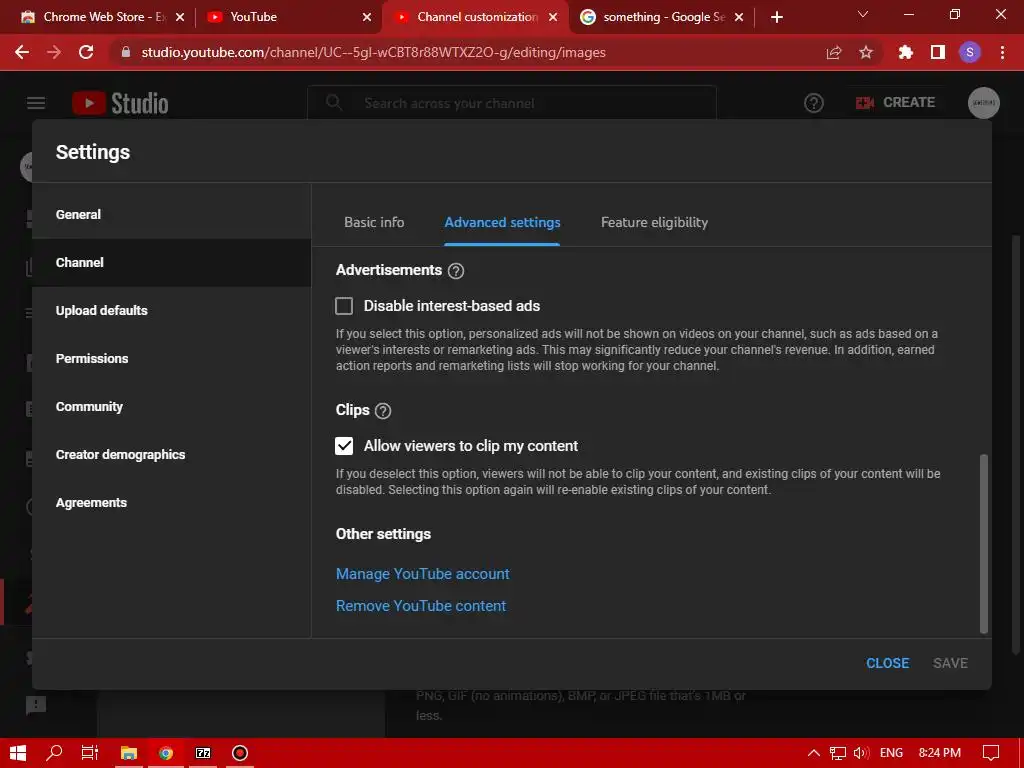The height and width of the screenshot is (768, 1024).
Task: Switch to the YouTube browser tab
Action: coord(287,17)
